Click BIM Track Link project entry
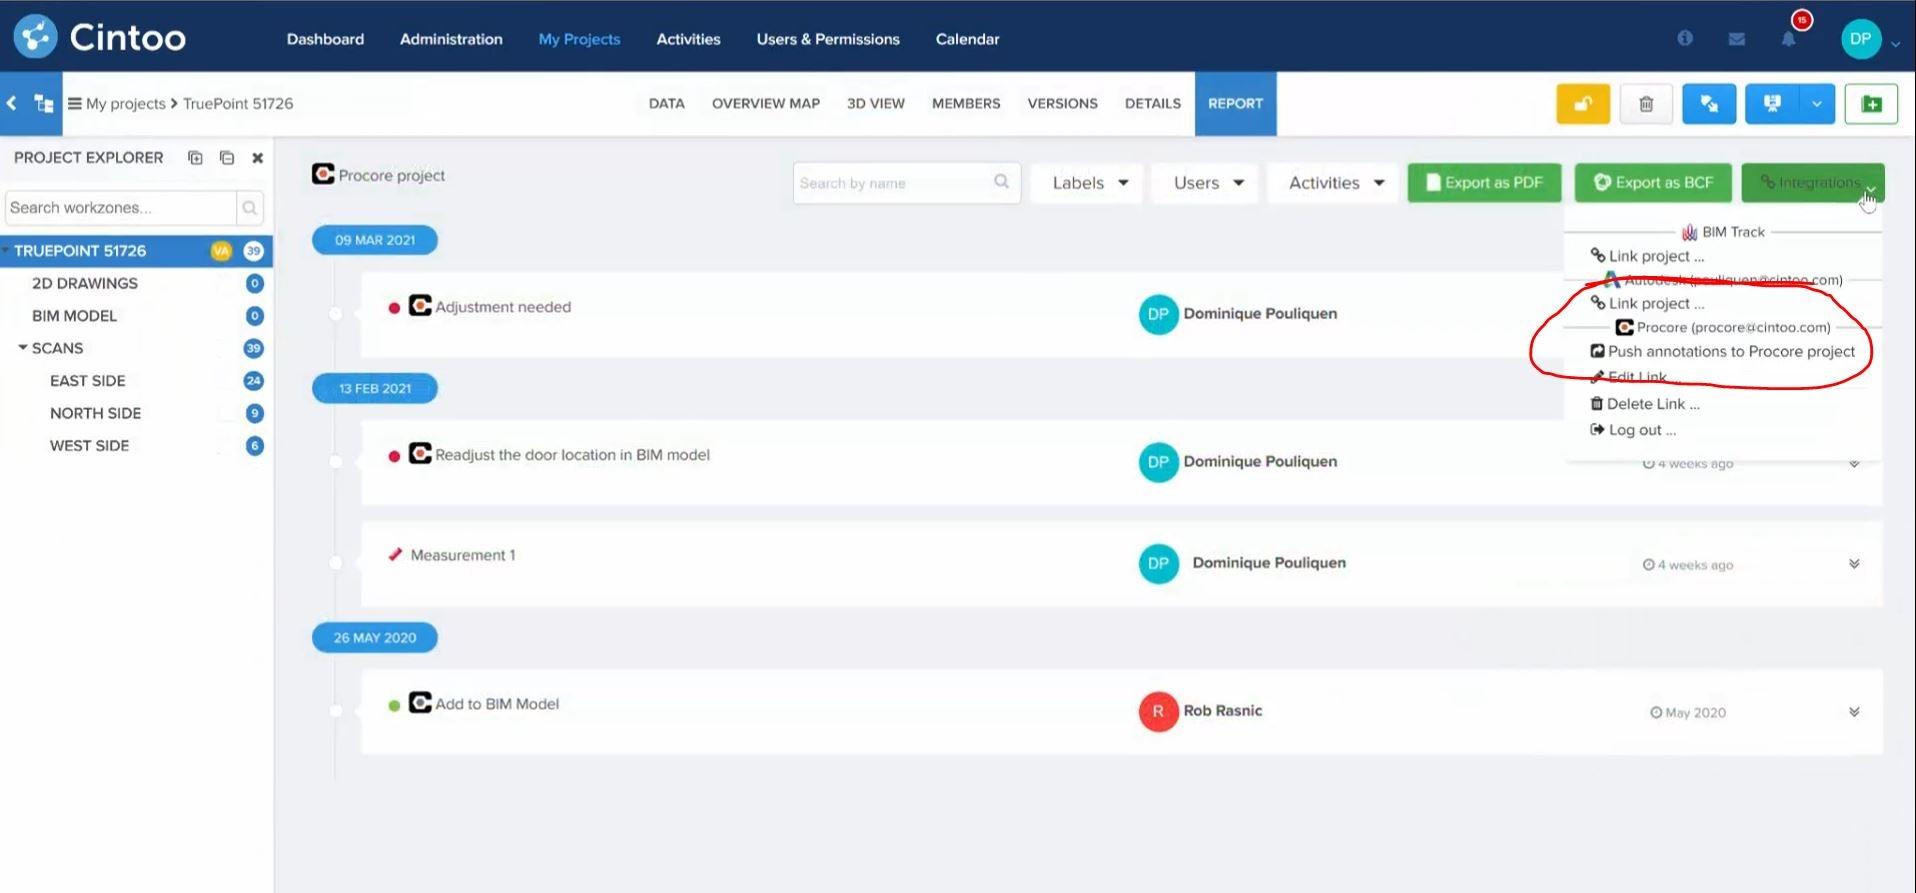Screen dimensions: 1916x893 click(x=1647, y=256)
